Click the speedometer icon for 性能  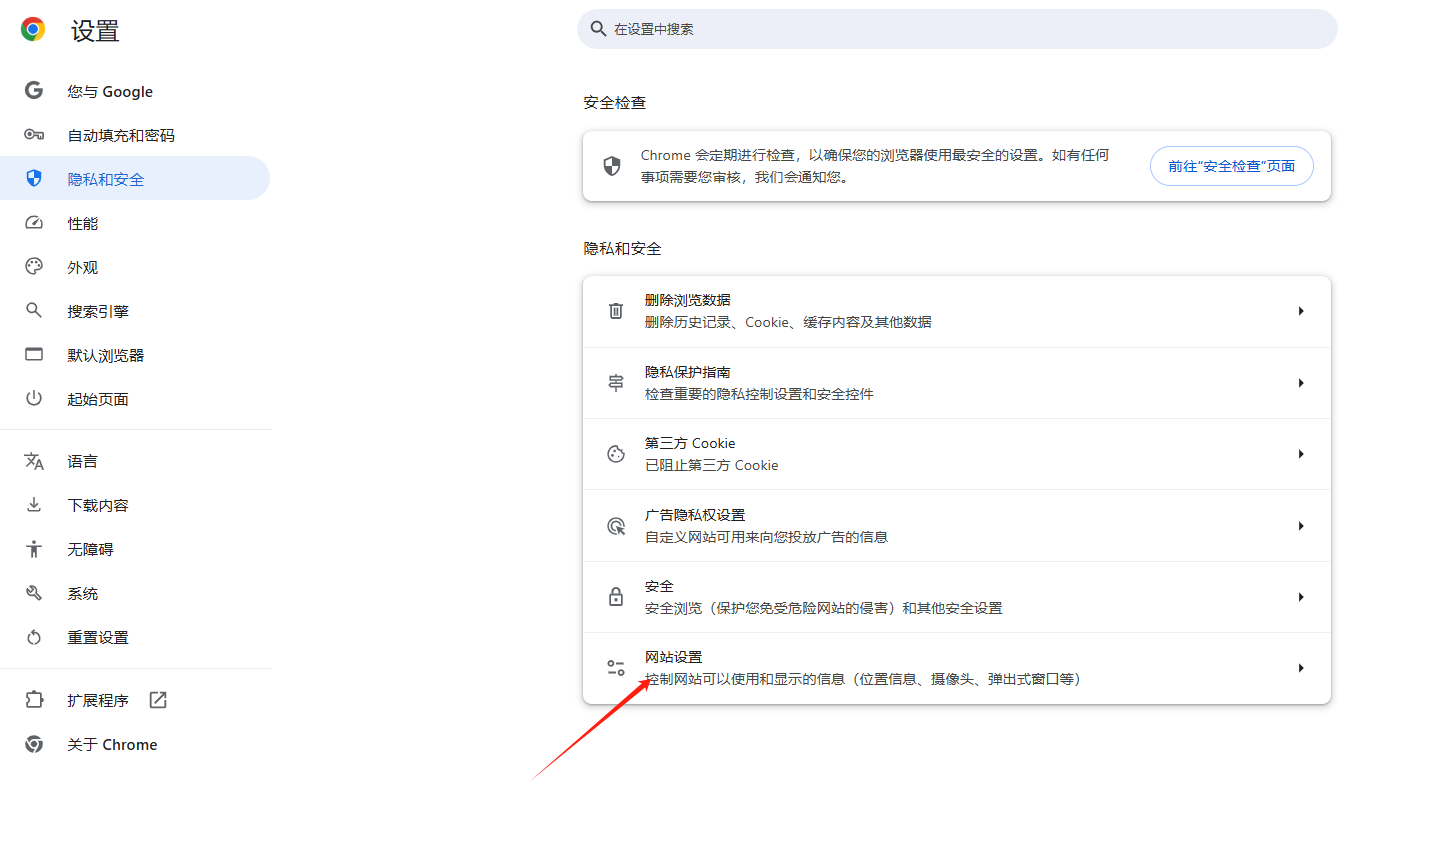[x=34, y=223]
